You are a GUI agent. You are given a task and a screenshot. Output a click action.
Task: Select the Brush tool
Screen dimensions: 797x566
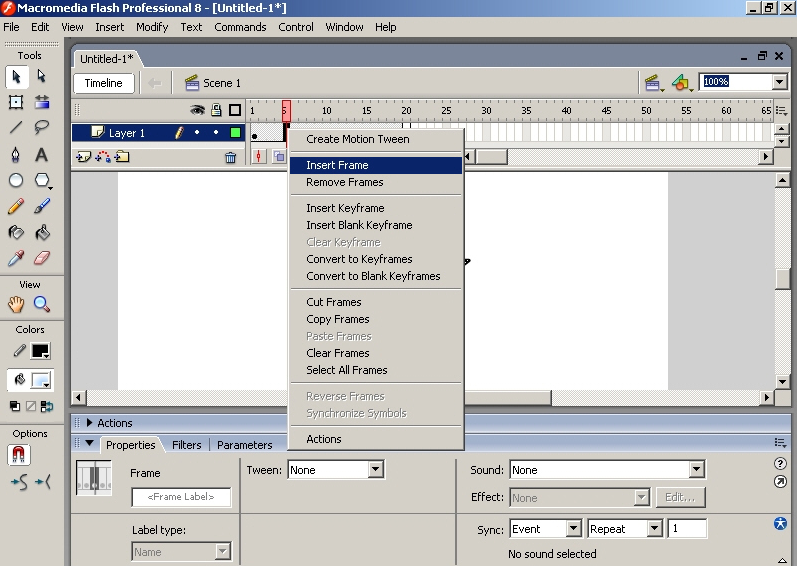click(x=42, y=206)
